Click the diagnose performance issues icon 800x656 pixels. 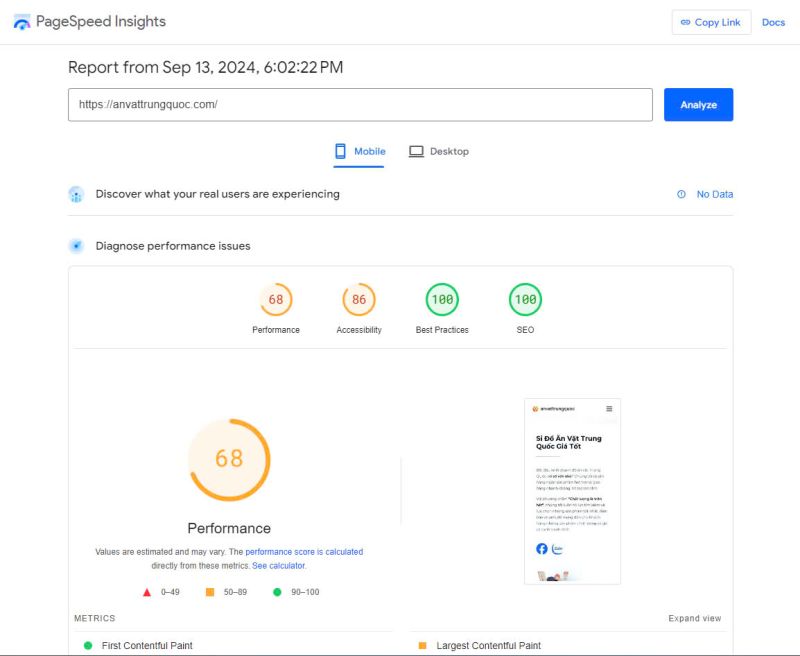(76, 246)
